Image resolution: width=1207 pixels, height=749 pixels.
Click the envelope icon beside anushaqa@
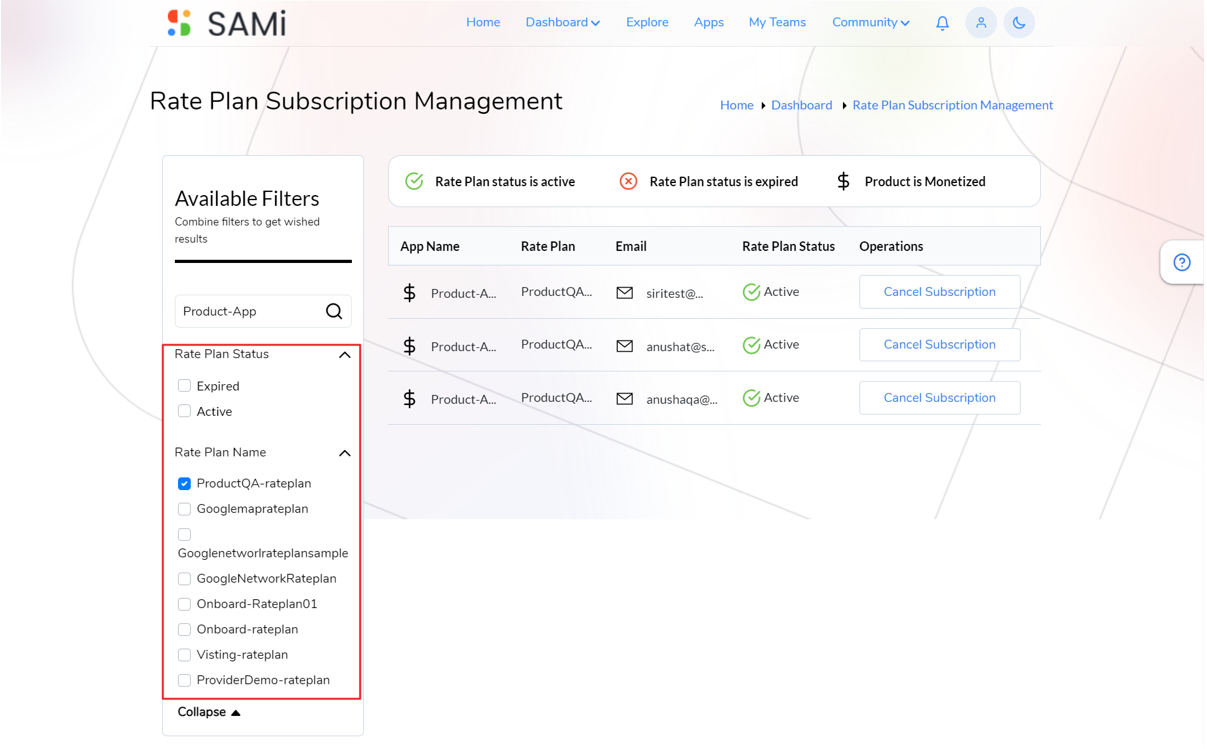[x=625, y=398]
